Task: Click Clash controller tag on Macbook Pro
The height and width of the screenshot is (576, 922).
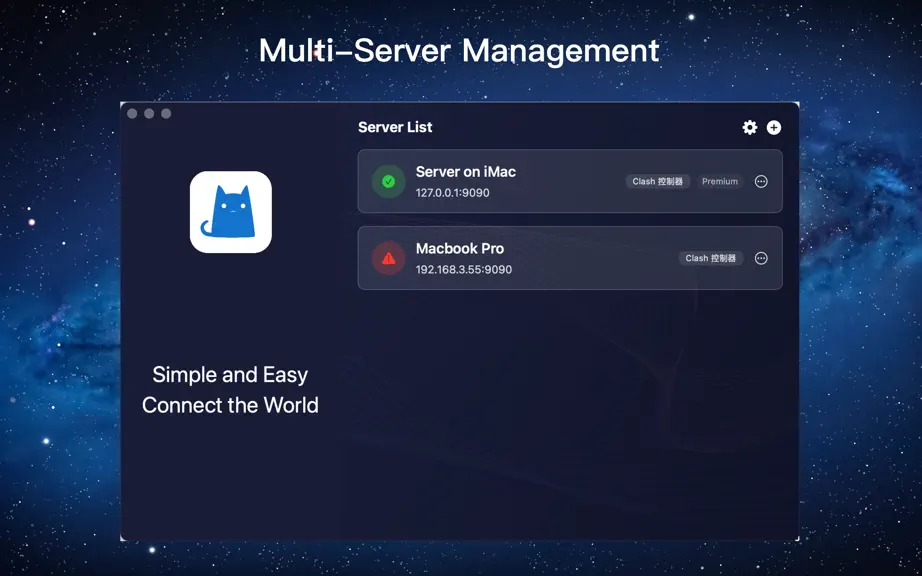Action: pos(710,259)
